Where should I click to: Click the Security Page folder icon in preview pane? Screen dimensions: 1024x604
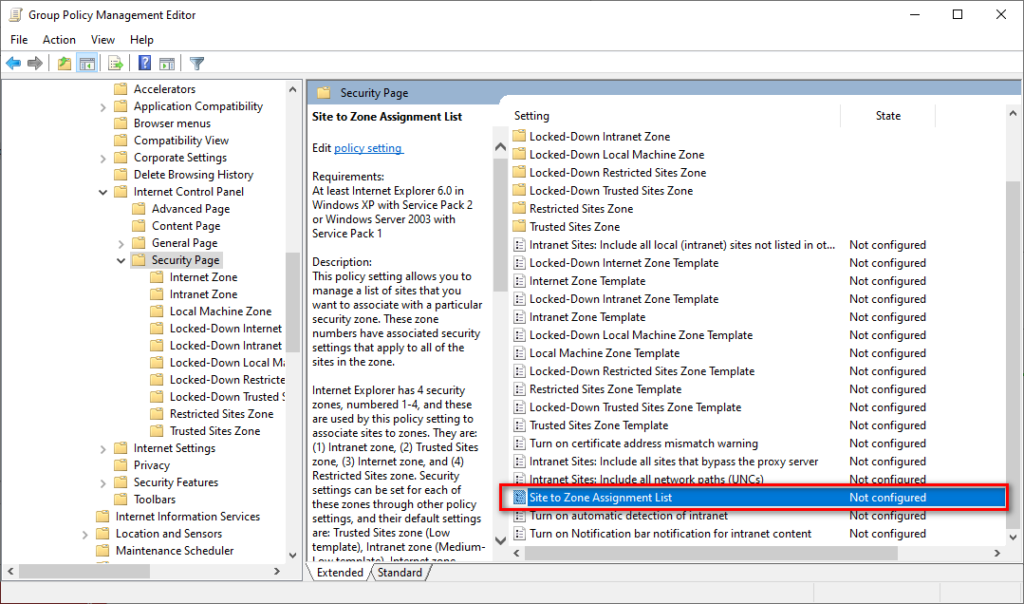click(x=323, y=90)
